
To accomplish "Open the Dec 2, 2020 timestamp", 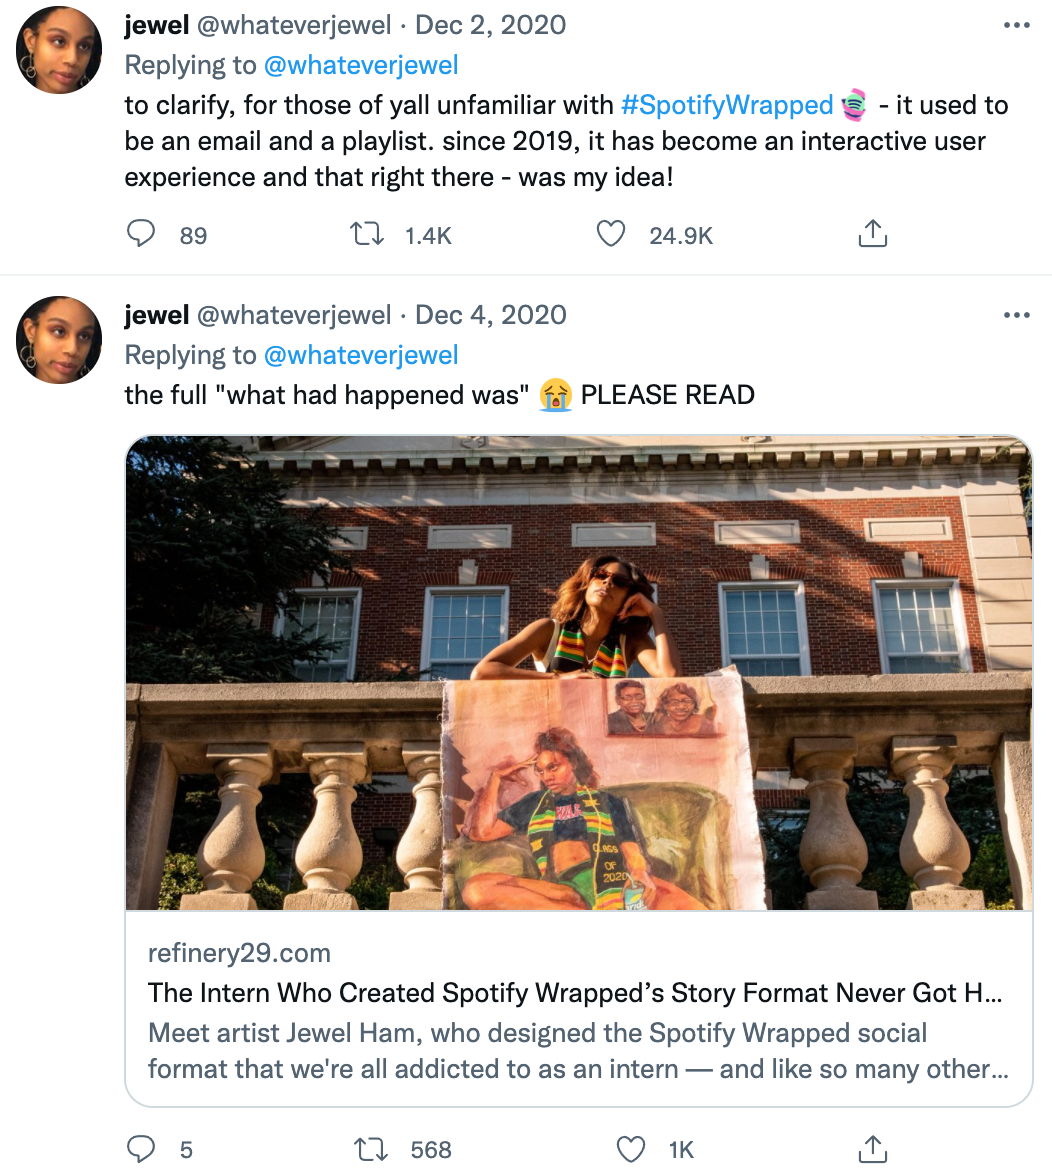I will pyautogui.click(x=490, y=26).
